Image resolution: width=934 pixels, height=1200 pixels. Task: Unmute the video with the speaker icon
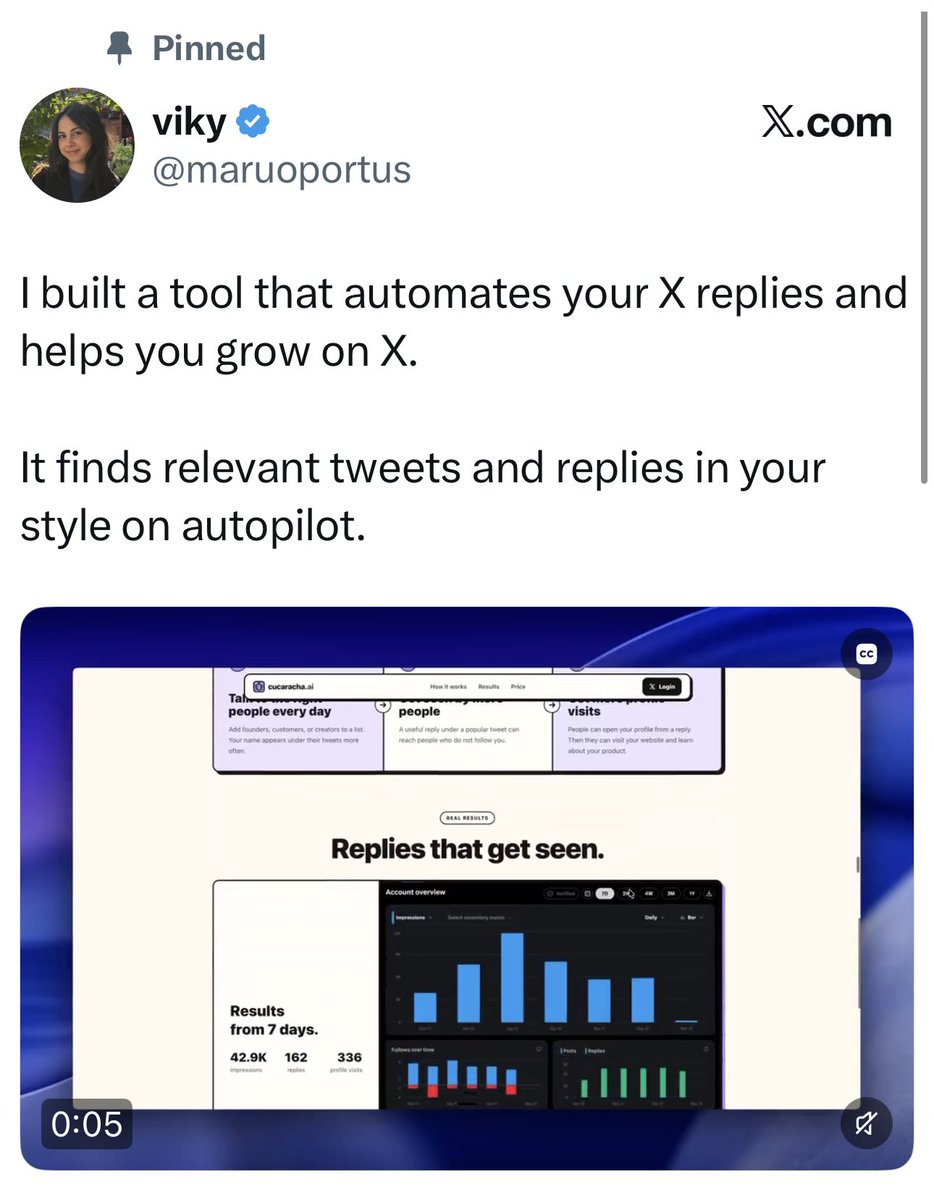click(866, 1124)
